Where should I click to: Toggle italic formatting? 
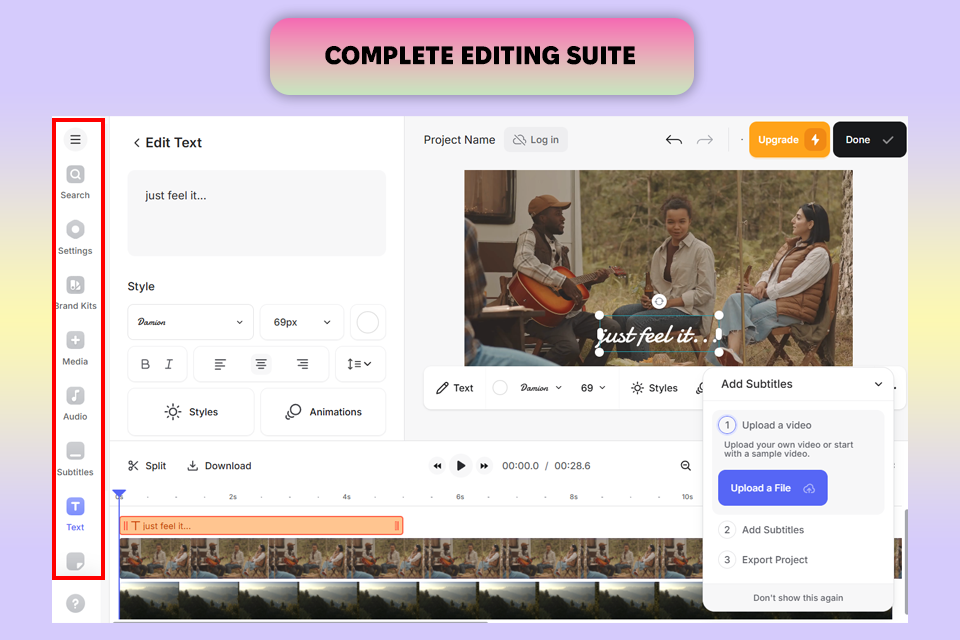[169, 364]
